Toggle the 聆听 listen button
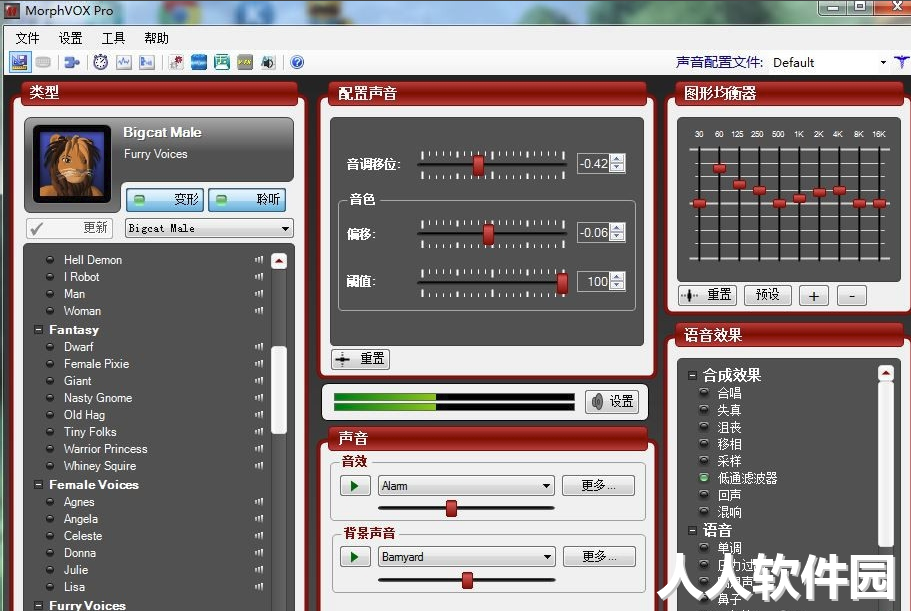 point(247,200)
